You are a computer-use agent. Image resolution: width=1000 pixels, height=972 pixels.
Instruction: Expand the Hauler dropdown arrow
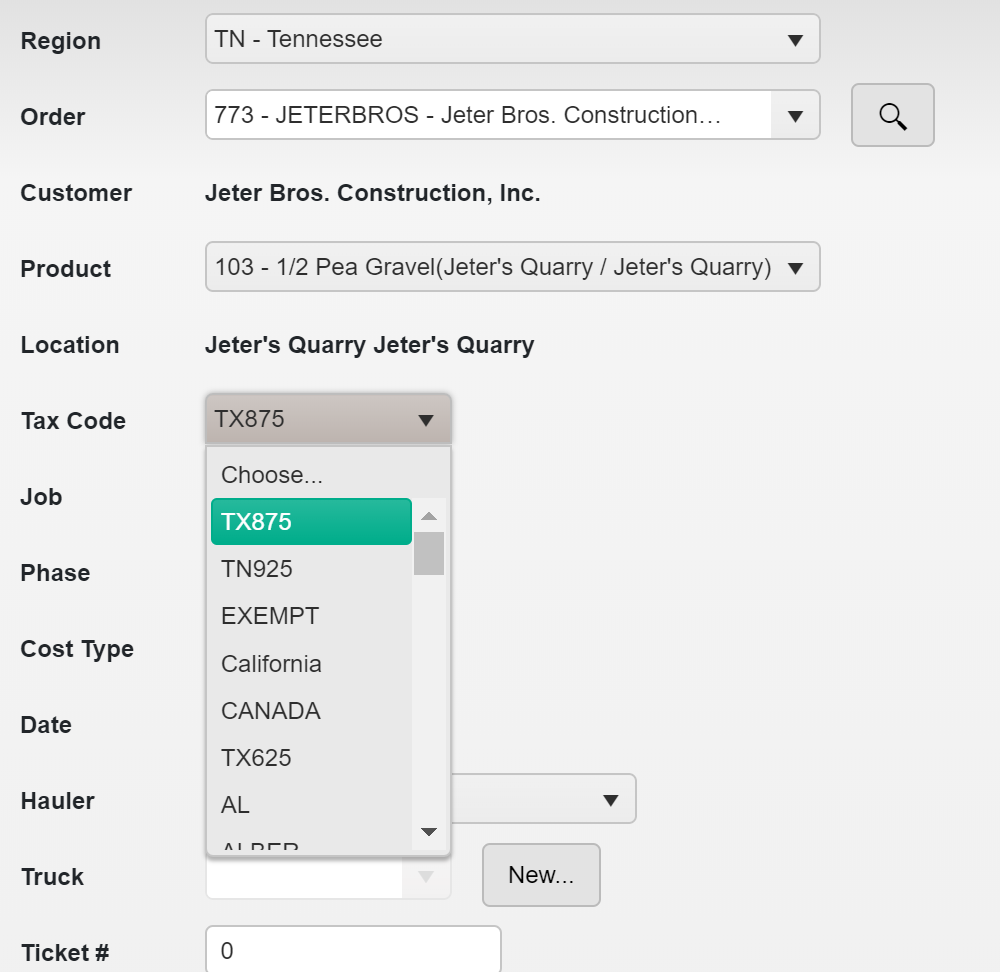point(610,800)
